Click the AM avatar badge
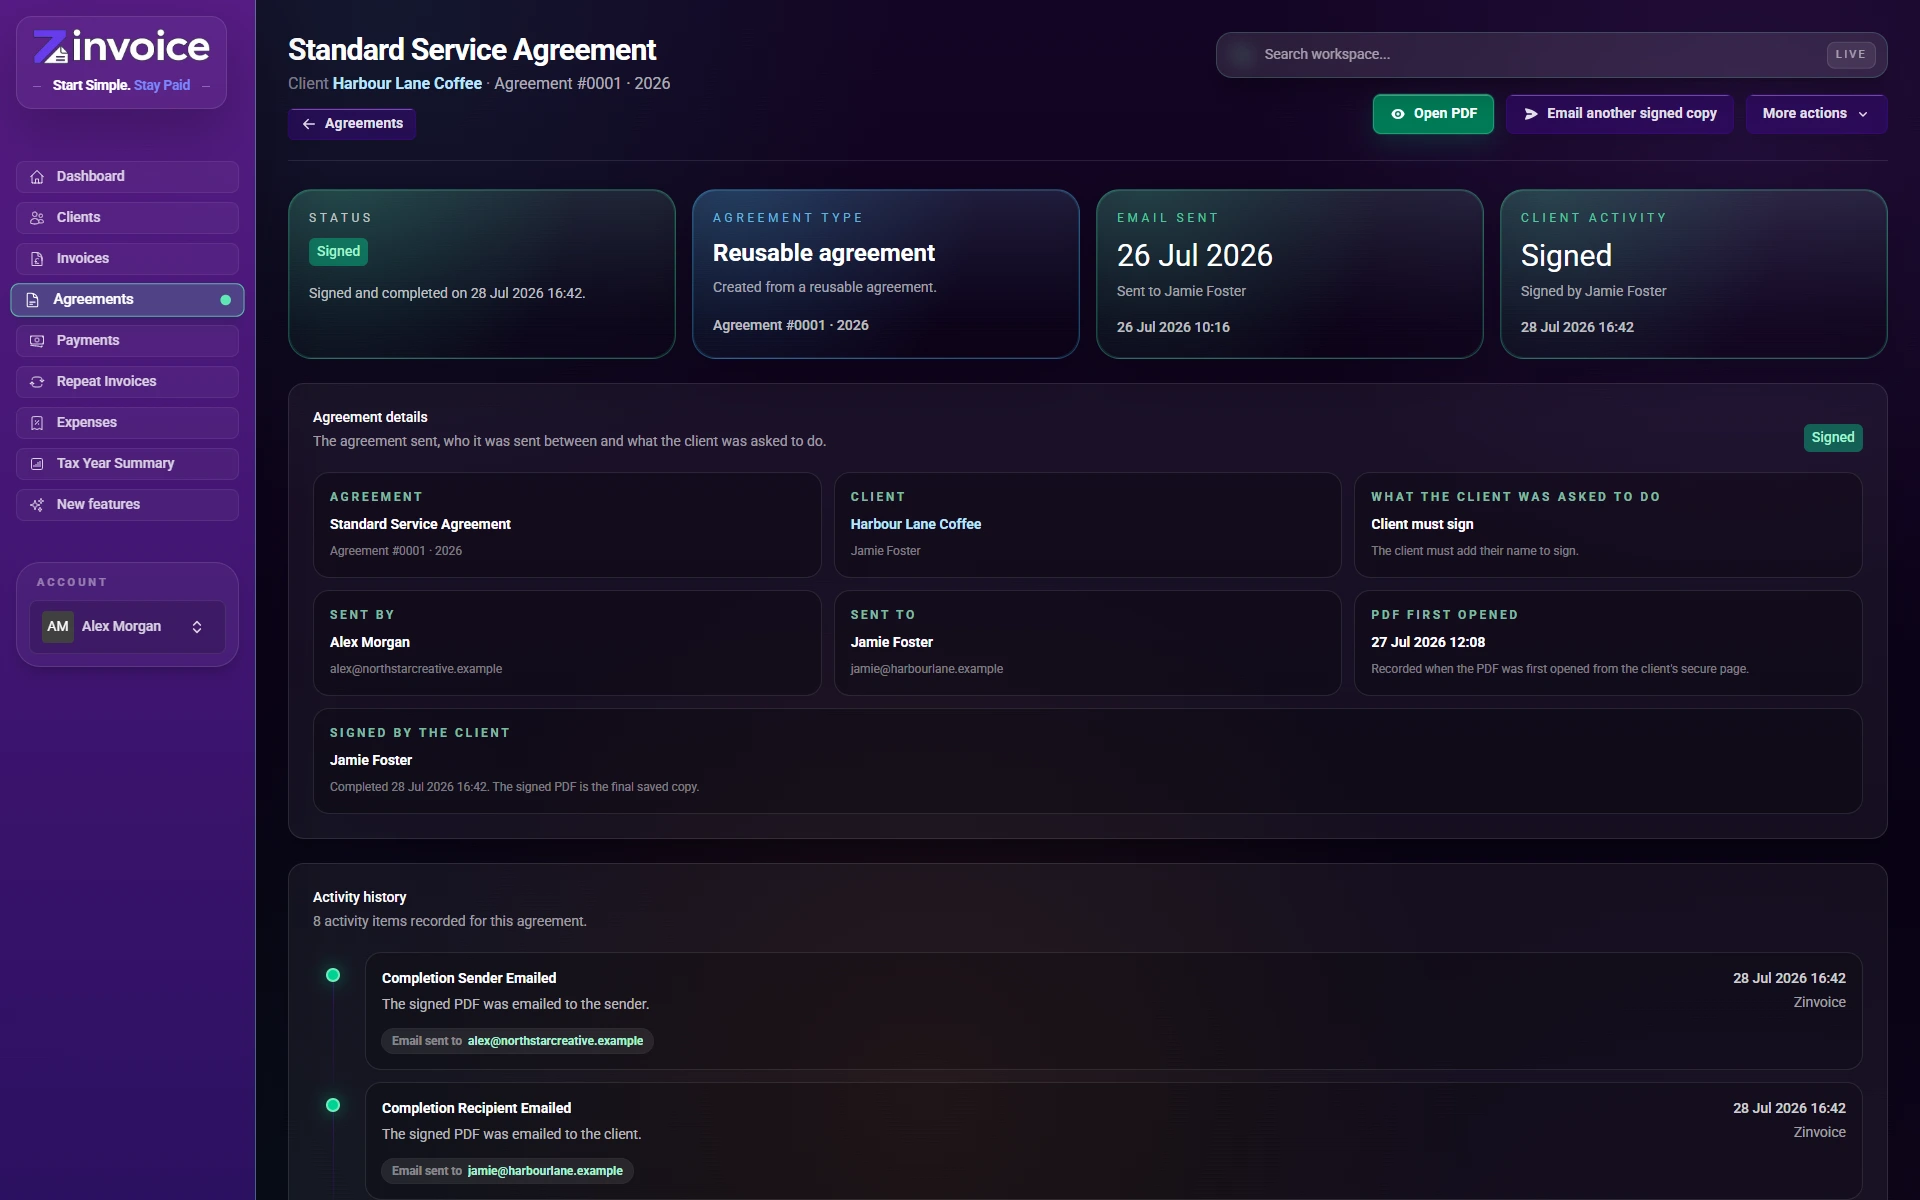The width and height of the screenshot is (1920, 1200). click(x=58, y=627)
